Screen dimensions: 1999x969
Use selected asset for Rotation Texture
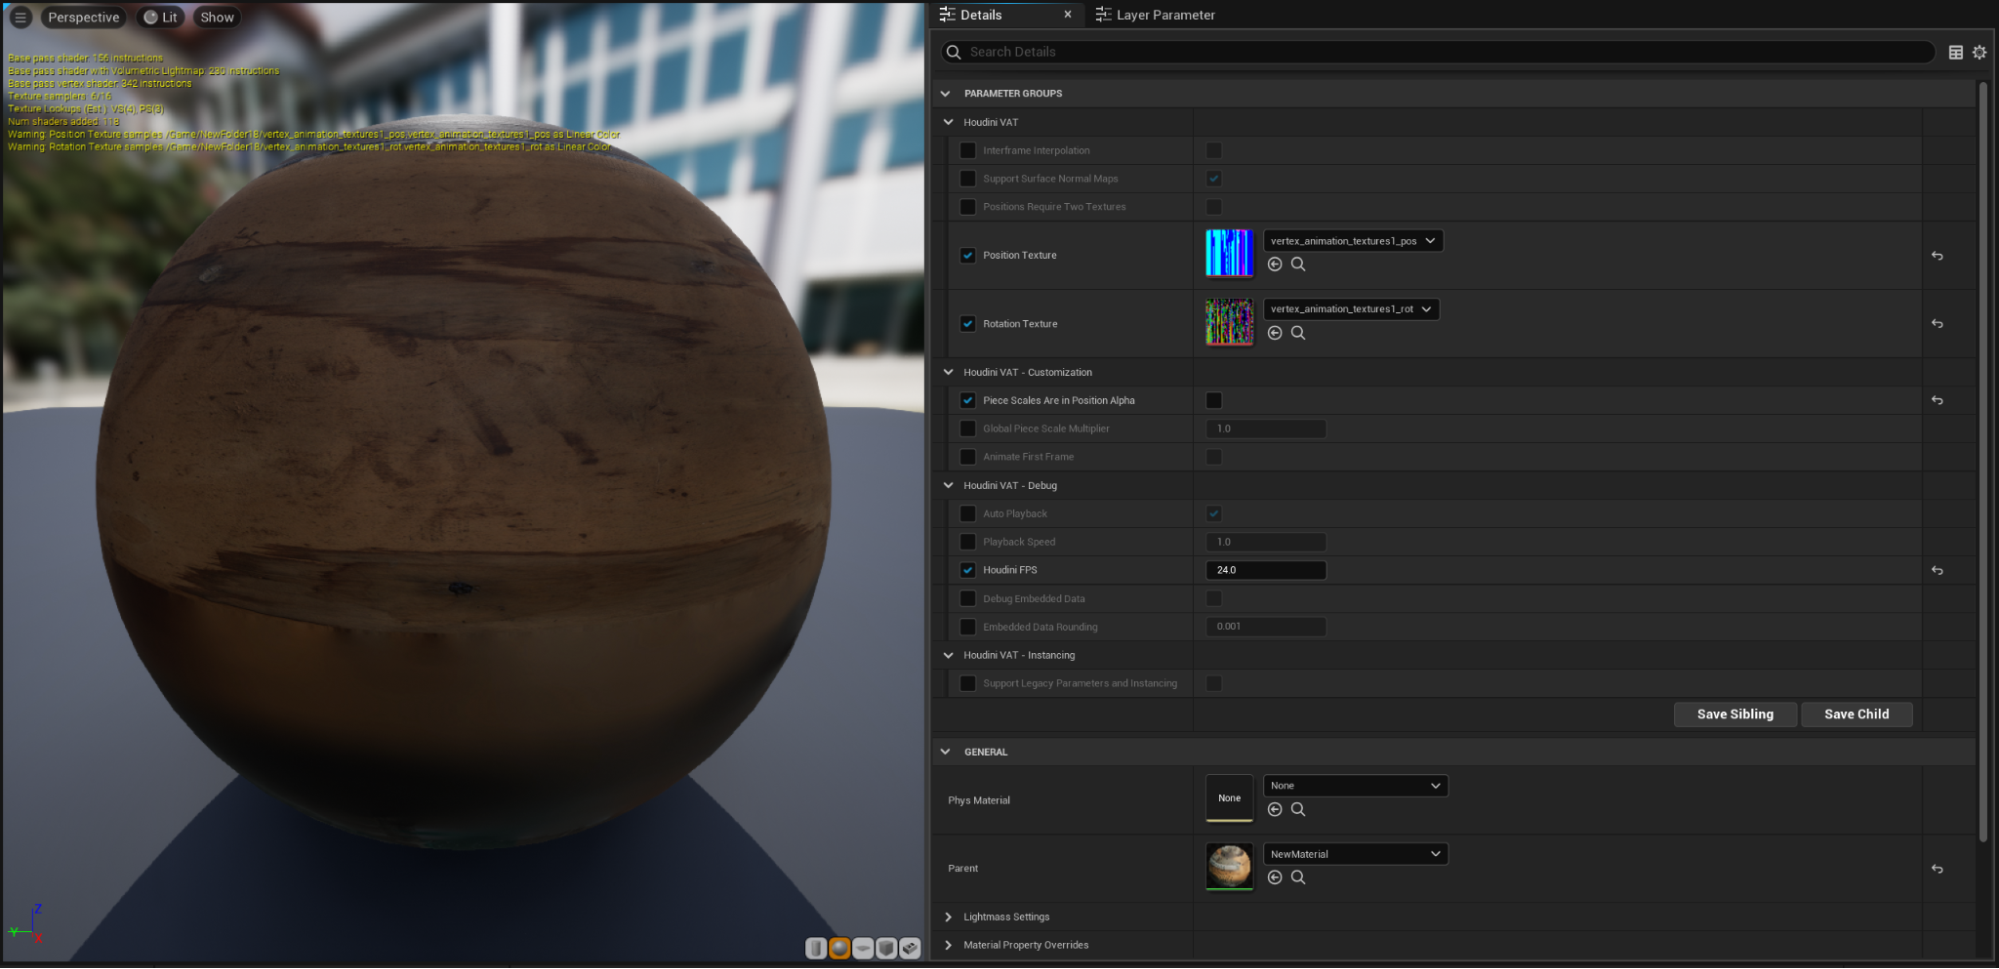coord(1275,333)
